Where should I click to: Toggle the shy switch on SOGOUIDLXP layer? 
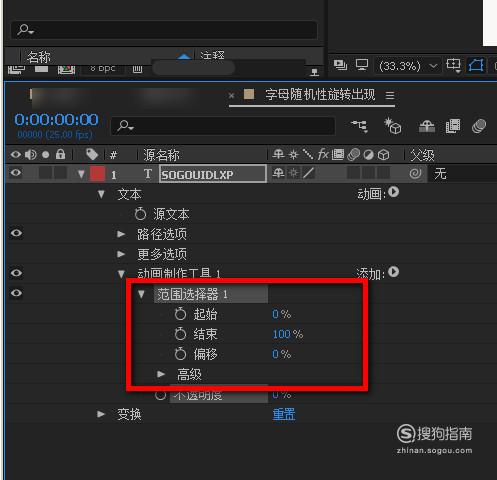click(278, 173)
